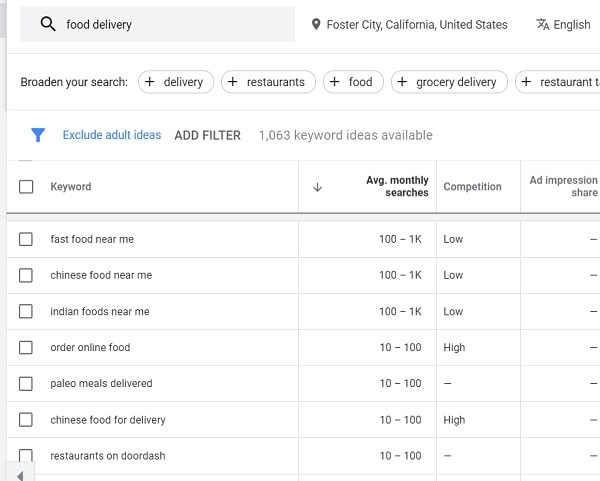Viewport: 600px width, 481px height.
Task: Check the chinese food near me row
Action: tap(26, 275)
